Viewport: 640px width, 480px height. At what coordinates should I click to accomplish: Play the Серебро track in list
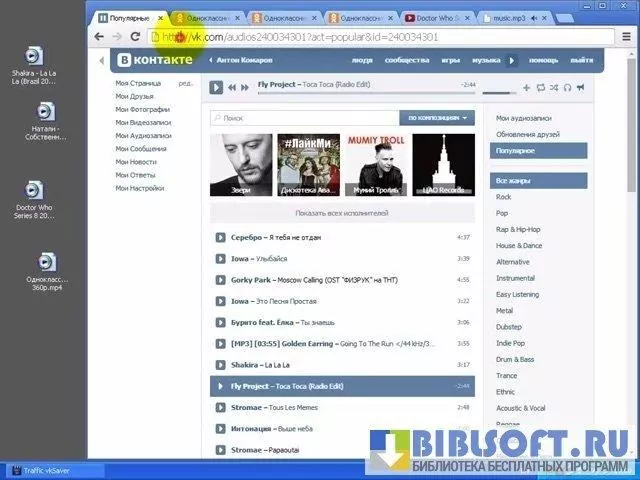pos(221,237)
